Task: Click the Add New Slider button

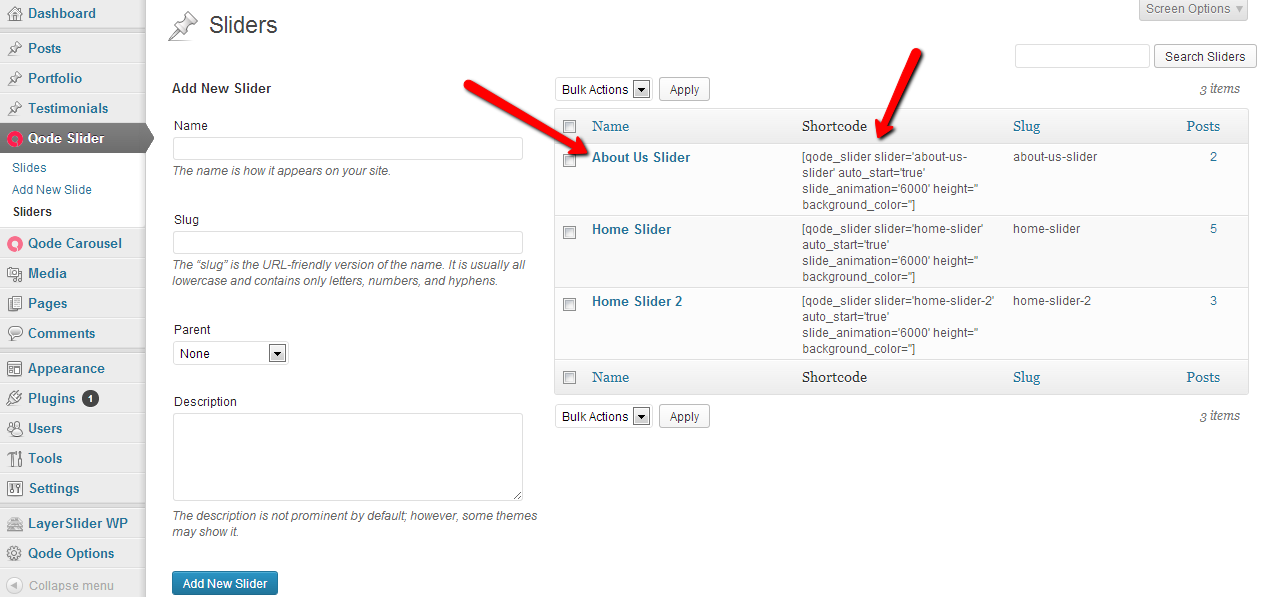Action: (x=225, y=584)
